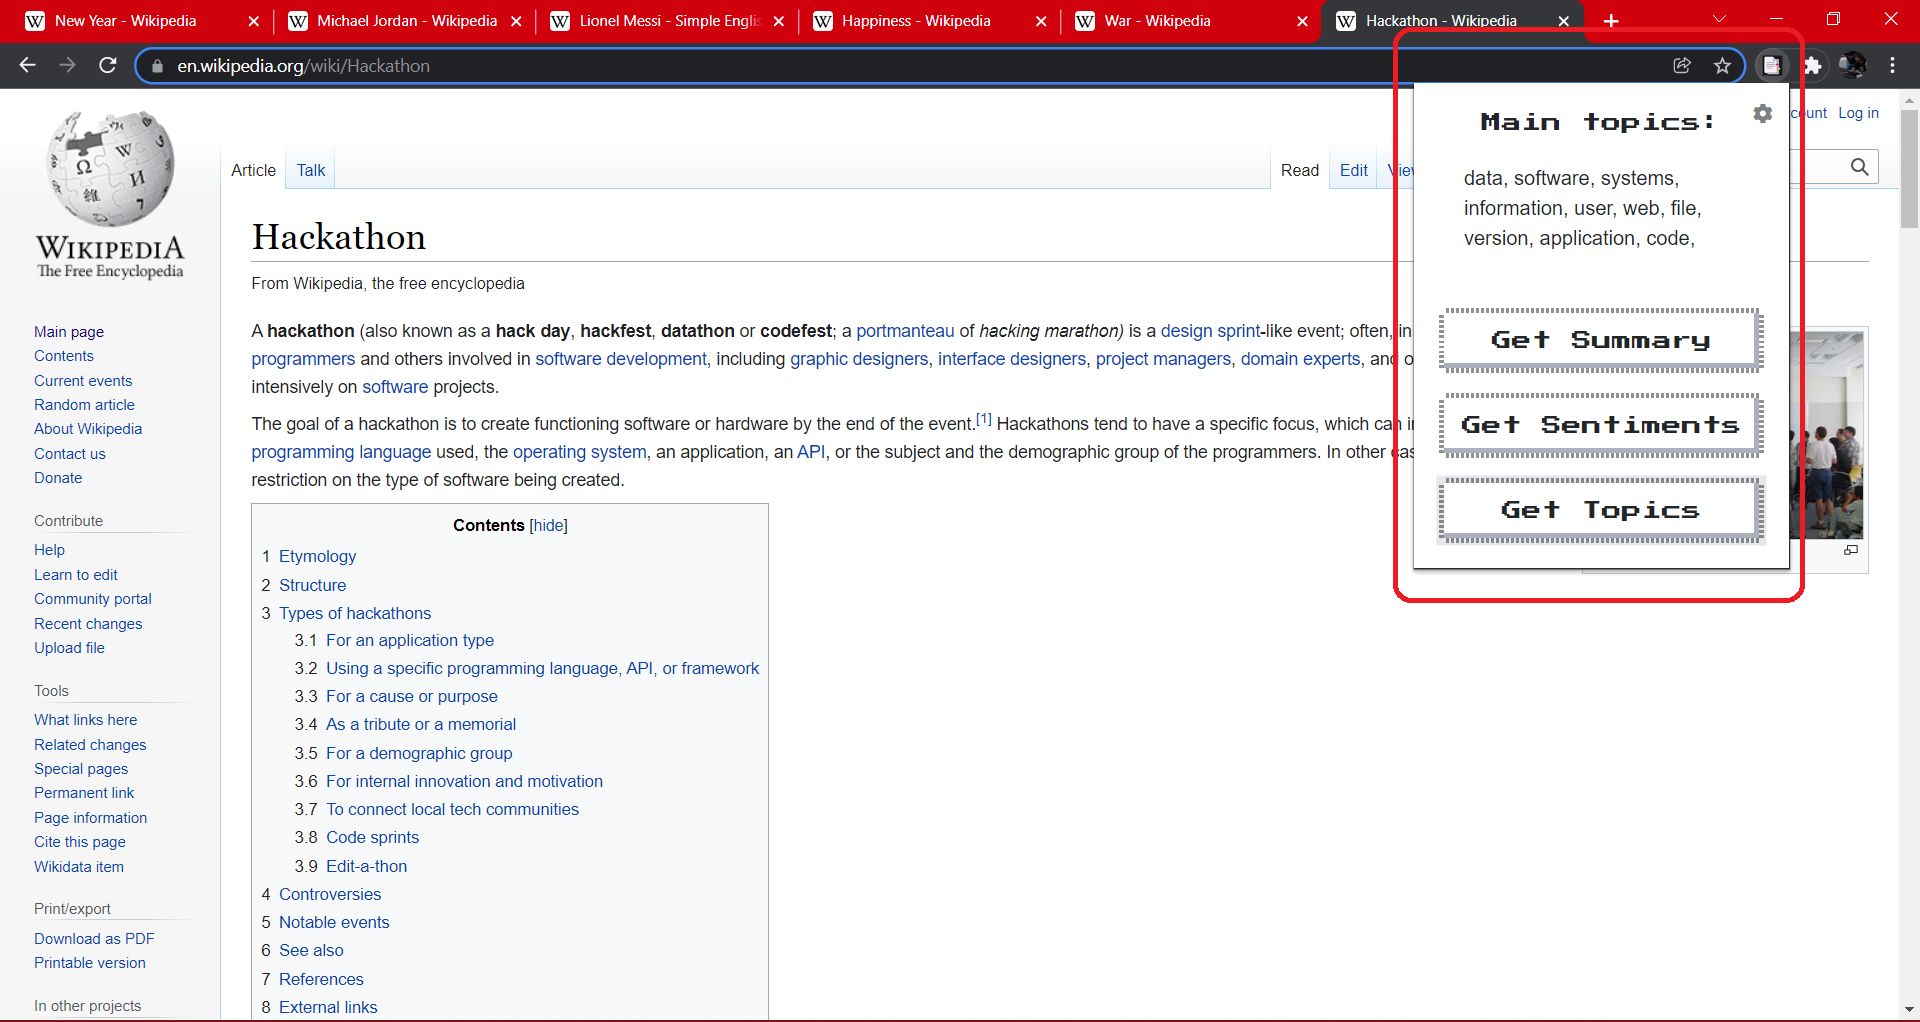Open the Edit tab

(1354, 170)
